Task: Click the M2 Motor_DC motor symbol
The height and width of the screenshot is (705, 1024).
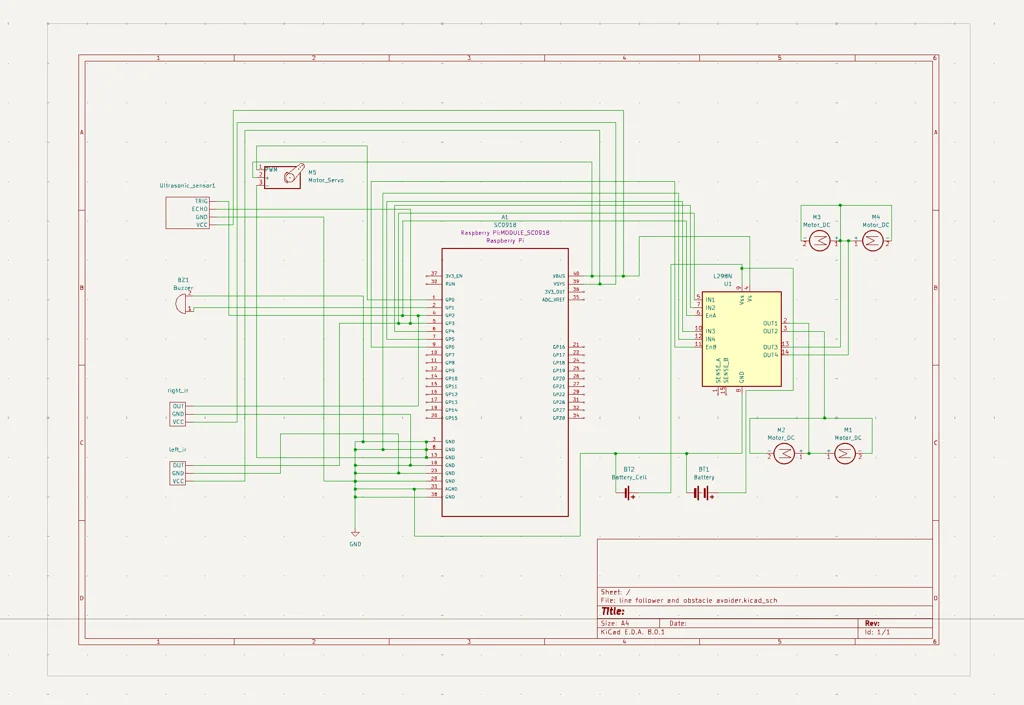Action: 784,452
